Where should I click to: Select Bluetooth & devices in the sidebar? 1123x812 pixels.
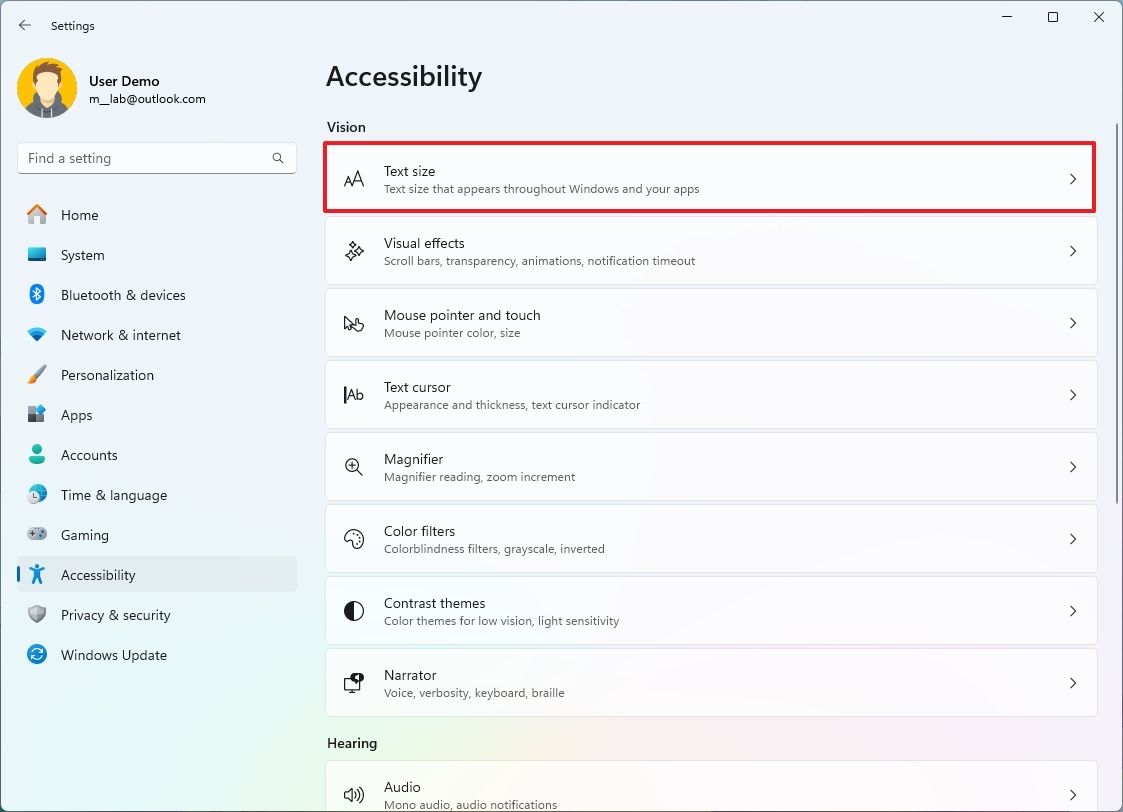coord(122,295)
